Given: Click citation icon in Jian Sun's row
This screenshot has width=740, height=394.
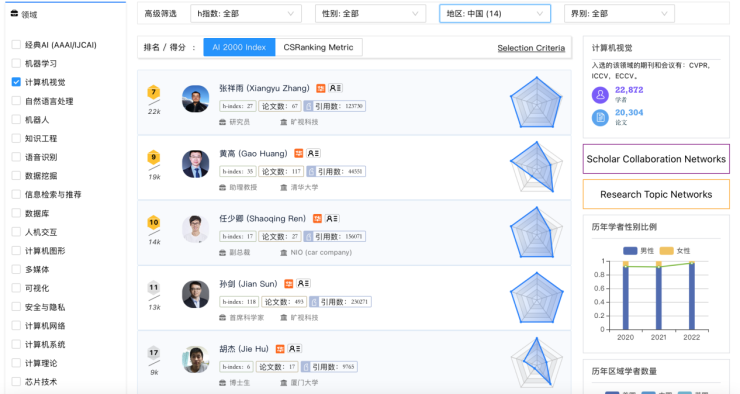Looking at the screenshot, I should click(314, 302).
